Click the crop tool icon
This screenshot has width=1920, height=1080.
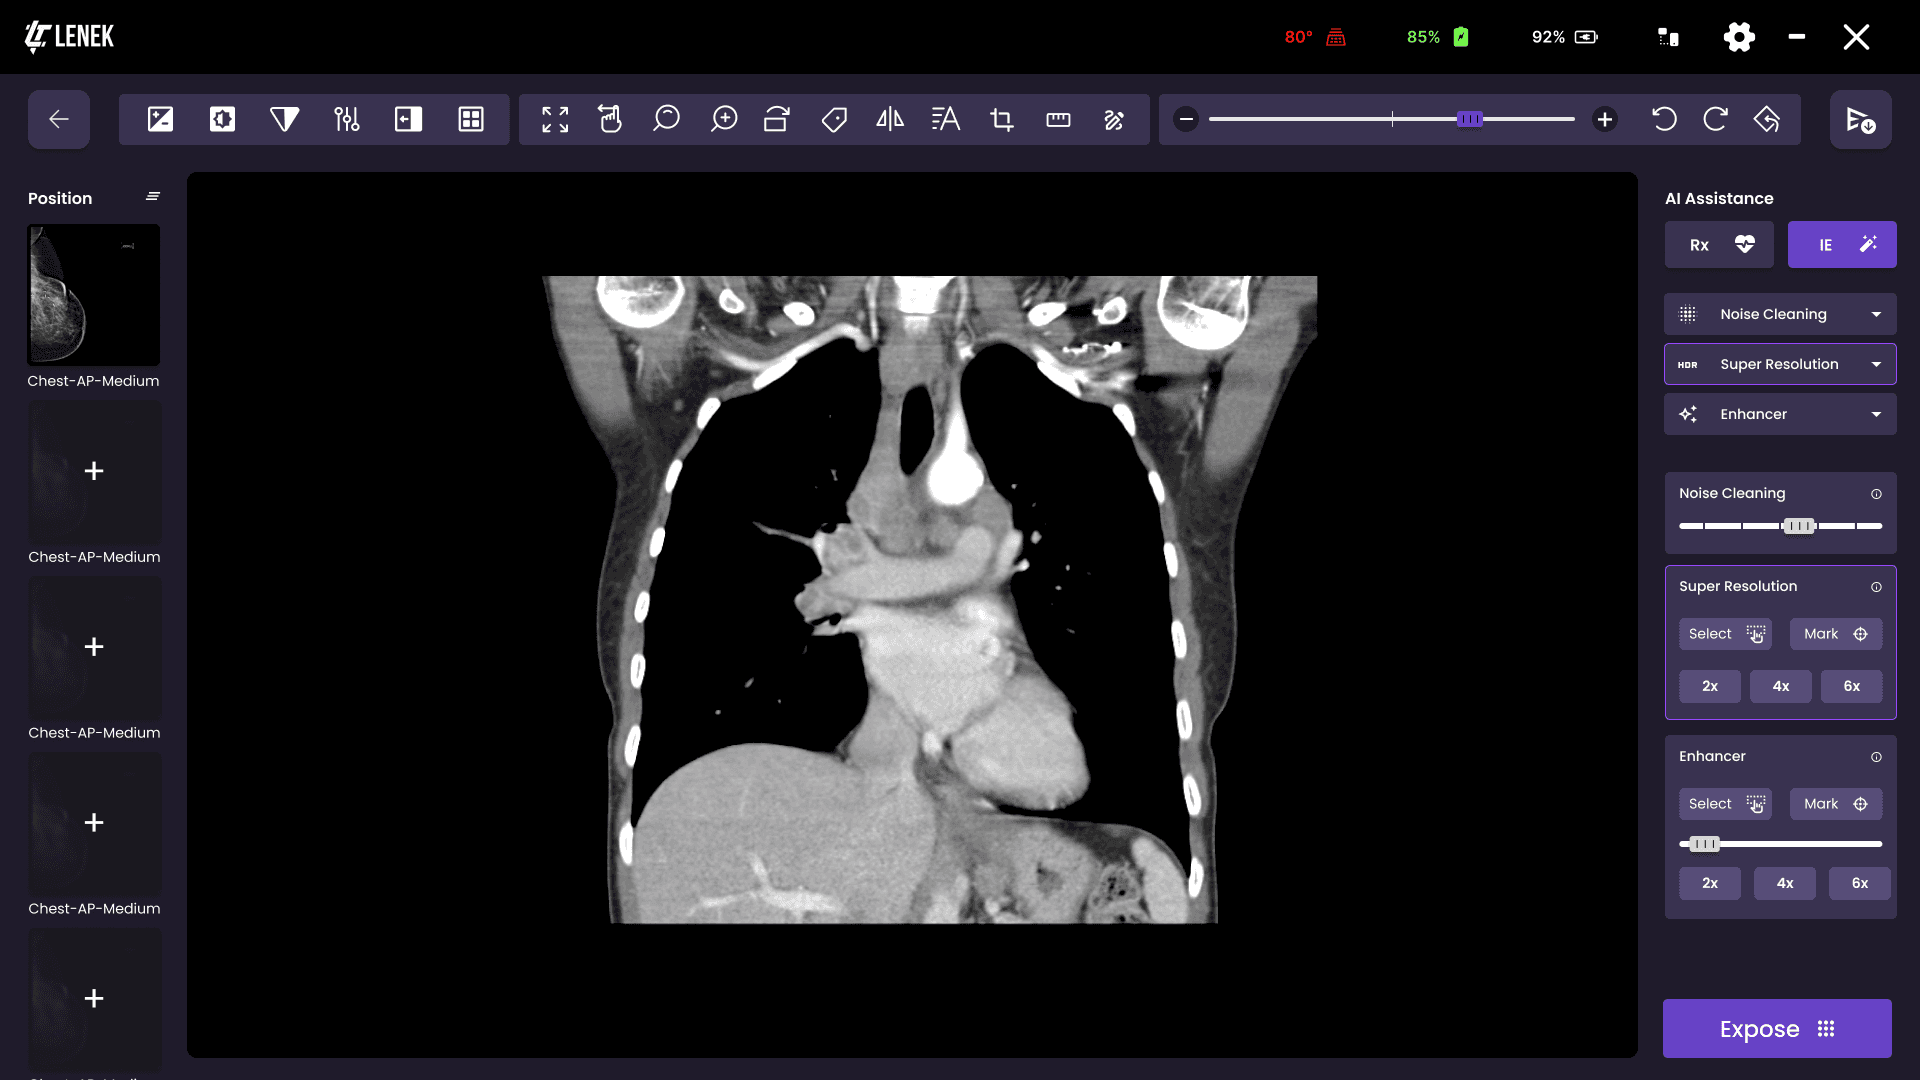tap(1001, 120)
